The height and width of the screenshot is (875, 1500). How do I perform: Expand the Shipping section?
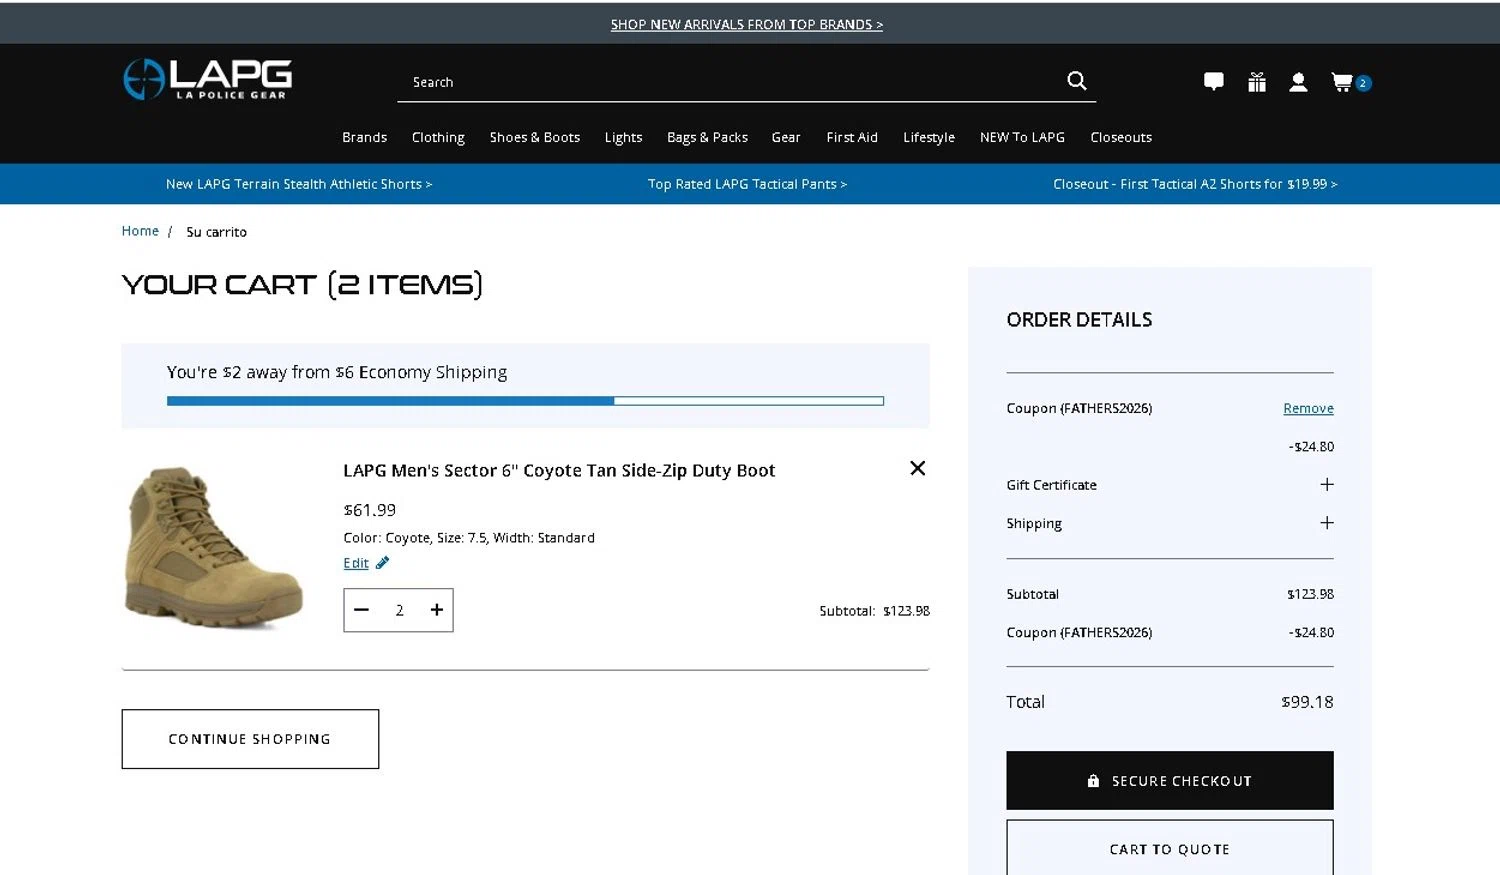click(1326, 523)
